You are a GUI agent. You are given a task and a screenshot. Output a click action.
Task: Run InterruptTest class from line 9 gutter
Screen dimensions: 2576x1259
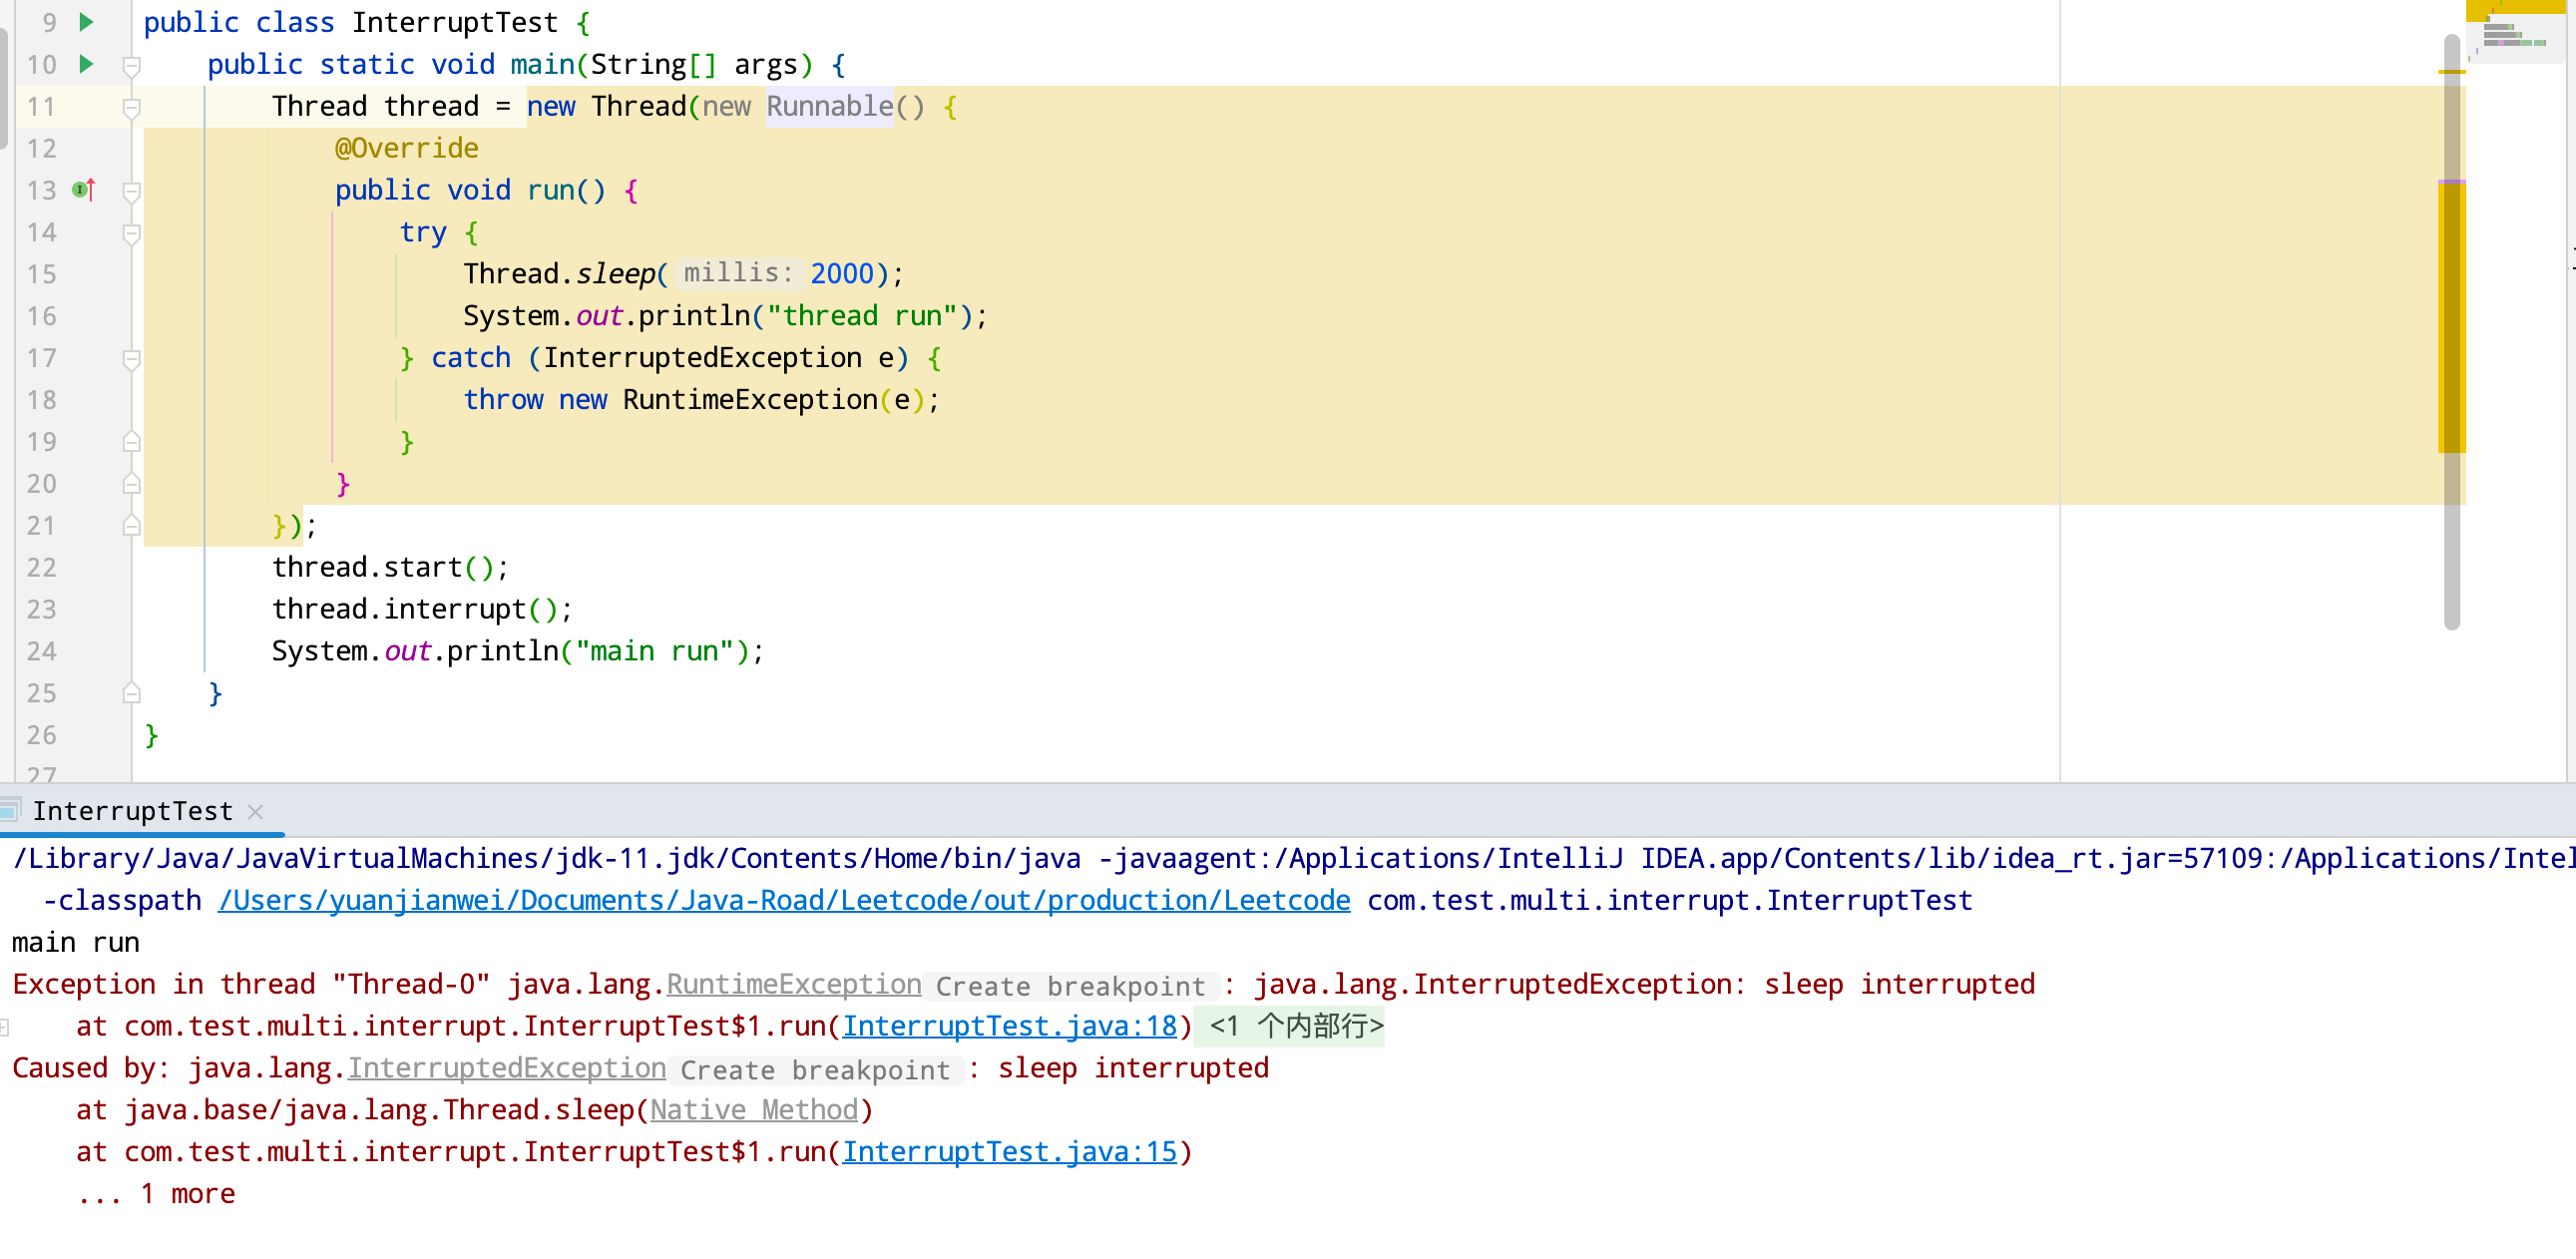[x=86, y=22]
